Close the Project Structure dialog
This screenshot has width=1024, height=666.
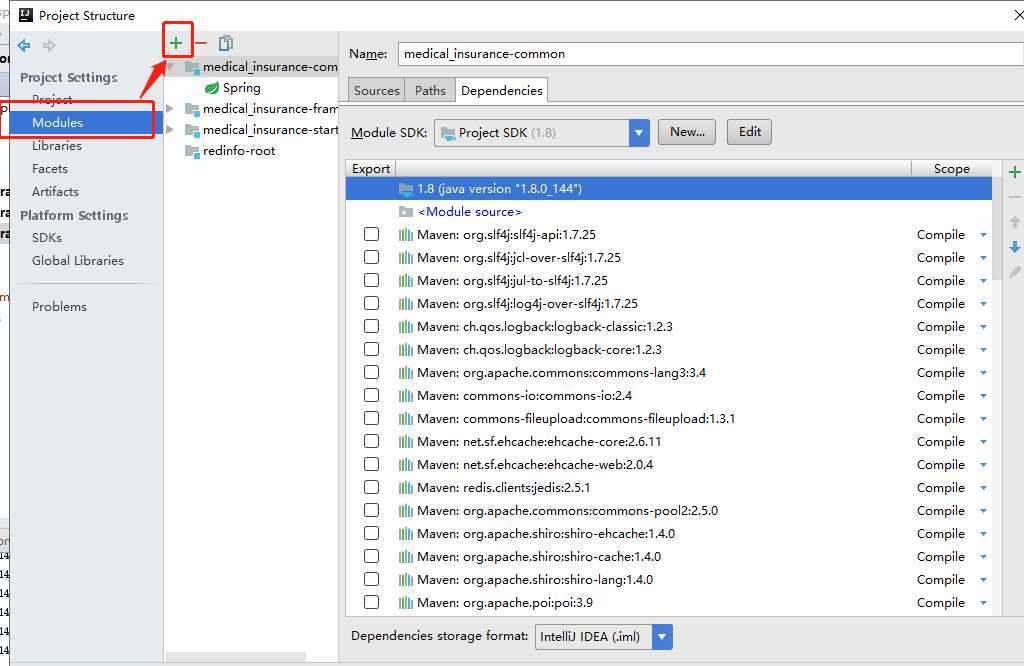pyautogui.click(x=1017, y=14)
